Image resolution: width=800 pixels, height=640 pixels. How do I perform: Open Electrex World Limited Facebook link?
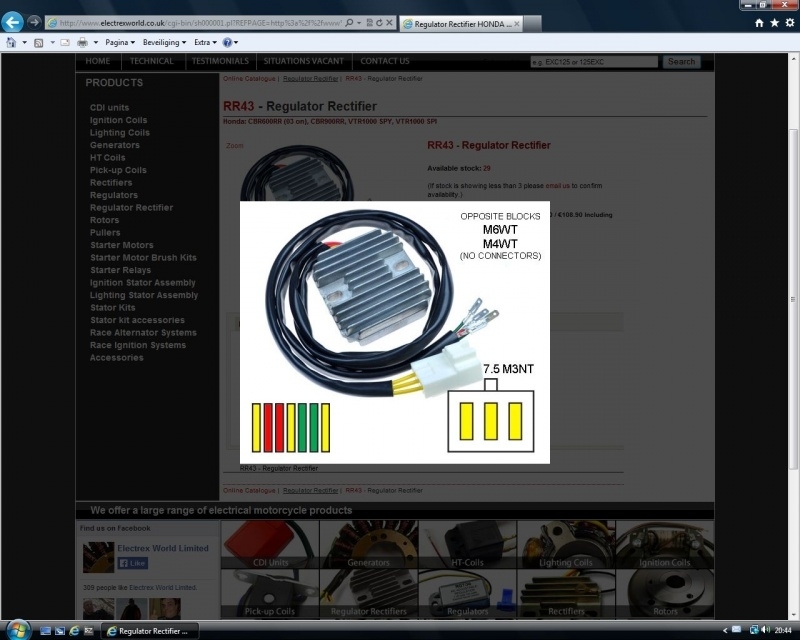(x=163, y=548)
